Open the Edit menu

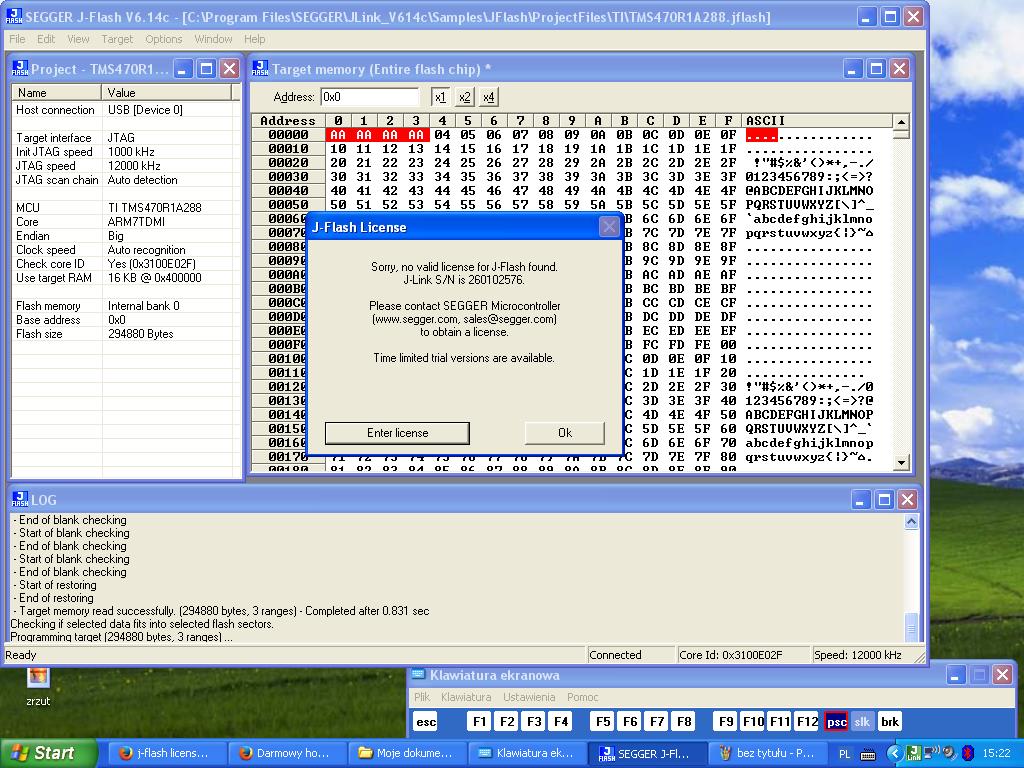click(x=46, y=39)
